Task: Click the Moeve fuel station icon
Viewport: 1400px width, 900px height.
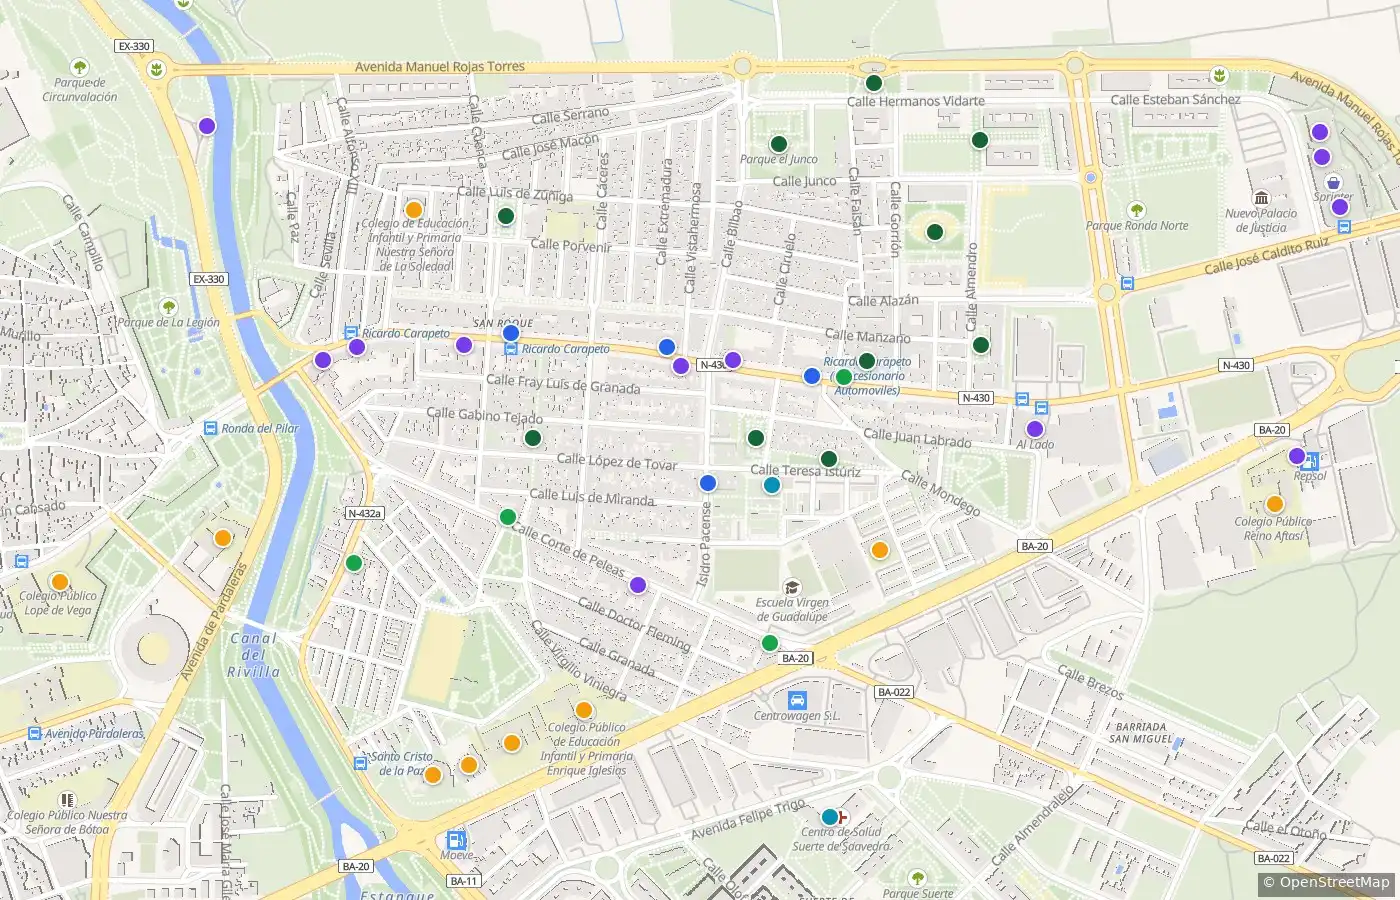Action: (x=456, y=840)
